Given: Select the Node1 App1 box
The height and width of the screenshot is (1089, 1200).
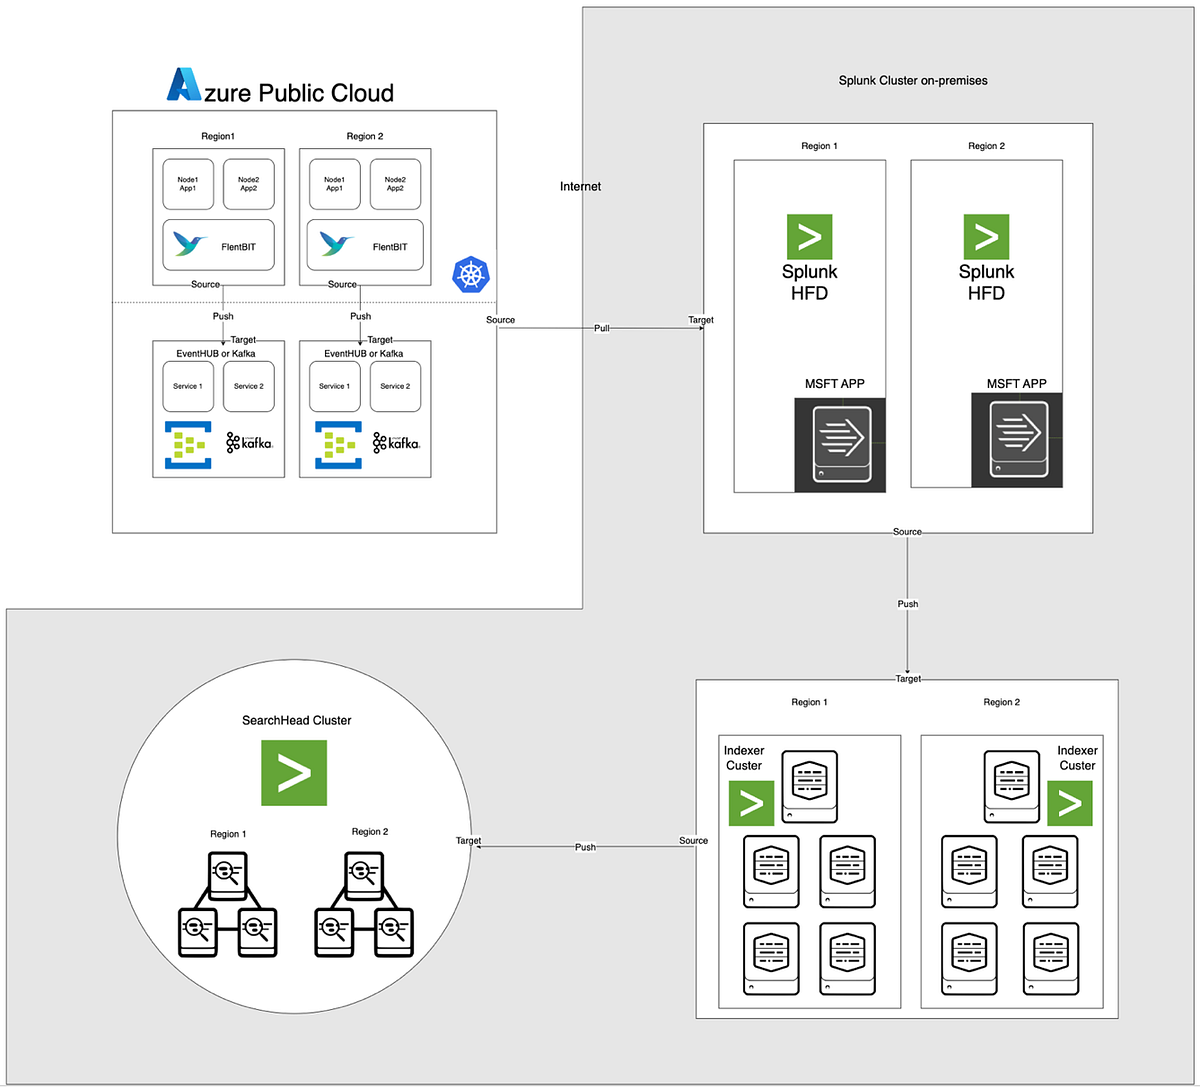Looking at the screenshot, I should 188,184.
